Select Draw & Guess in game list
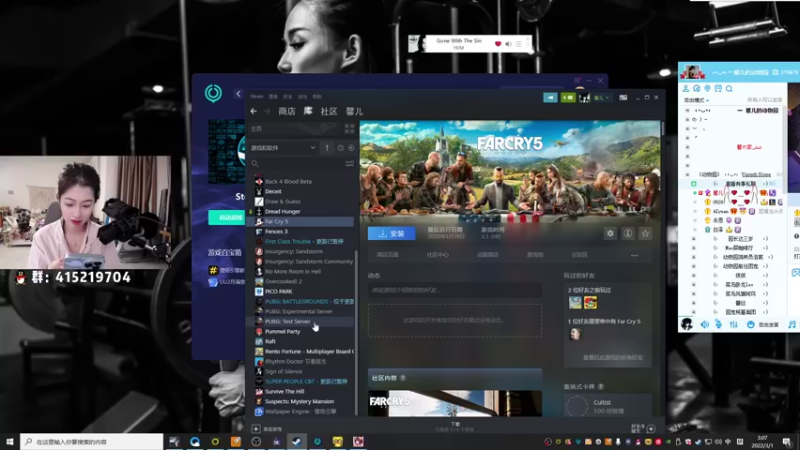800x450 pixels. [x=302, y=202]
